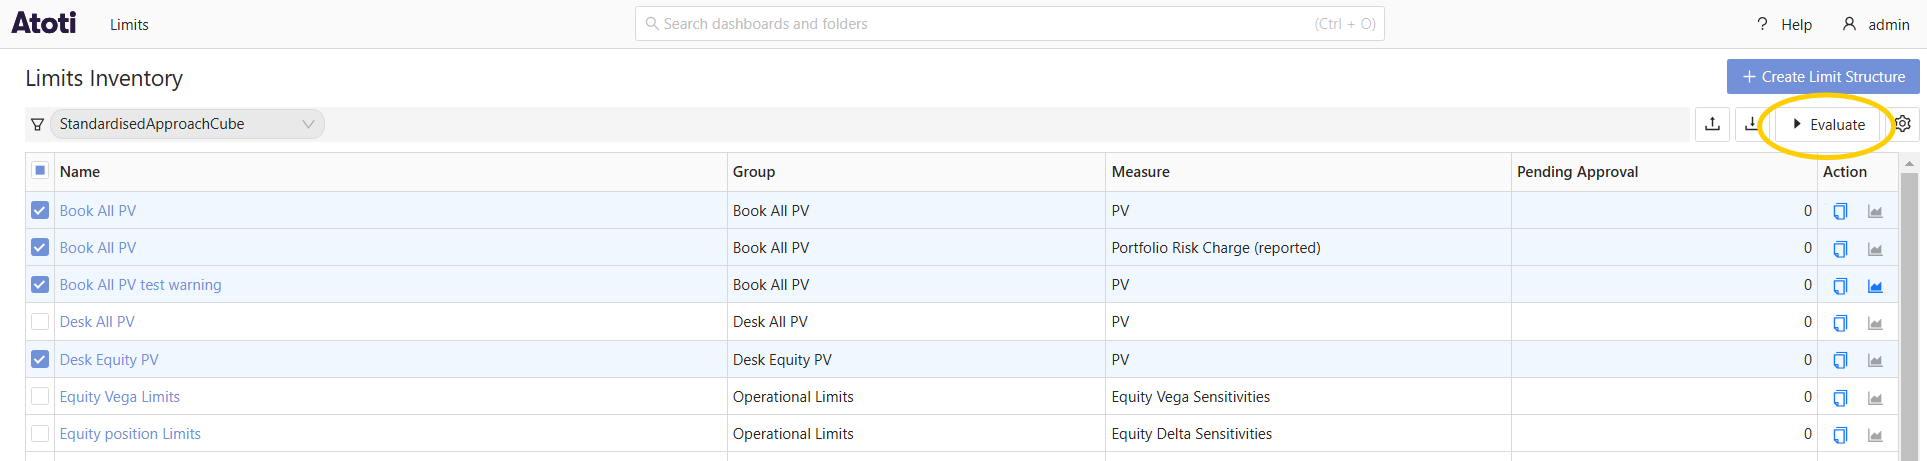Open chart icon for Desk Equity PV row
Viewport: 1927px width, 461px height.
pyautogui.click(x=1875, y=361)
